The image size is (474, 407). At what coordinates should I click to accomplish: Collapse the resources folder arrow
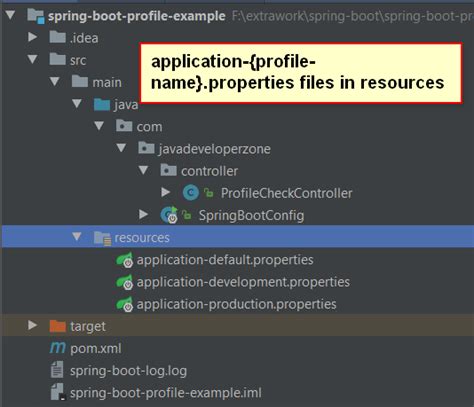click(x=77, y=237)
